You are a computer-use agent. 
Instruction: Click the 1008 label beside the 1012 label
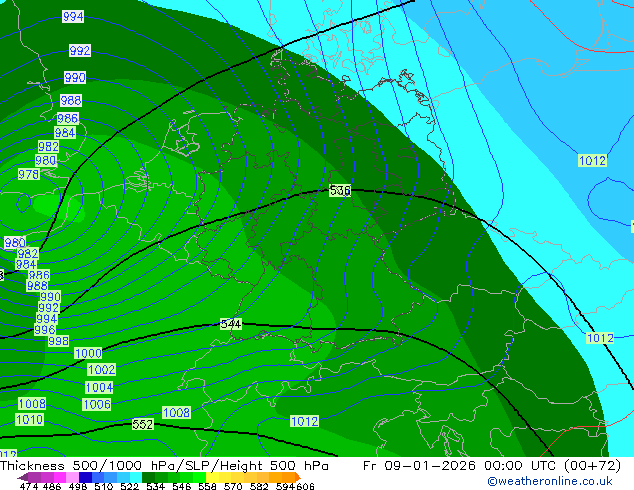(x=176, y=412)
